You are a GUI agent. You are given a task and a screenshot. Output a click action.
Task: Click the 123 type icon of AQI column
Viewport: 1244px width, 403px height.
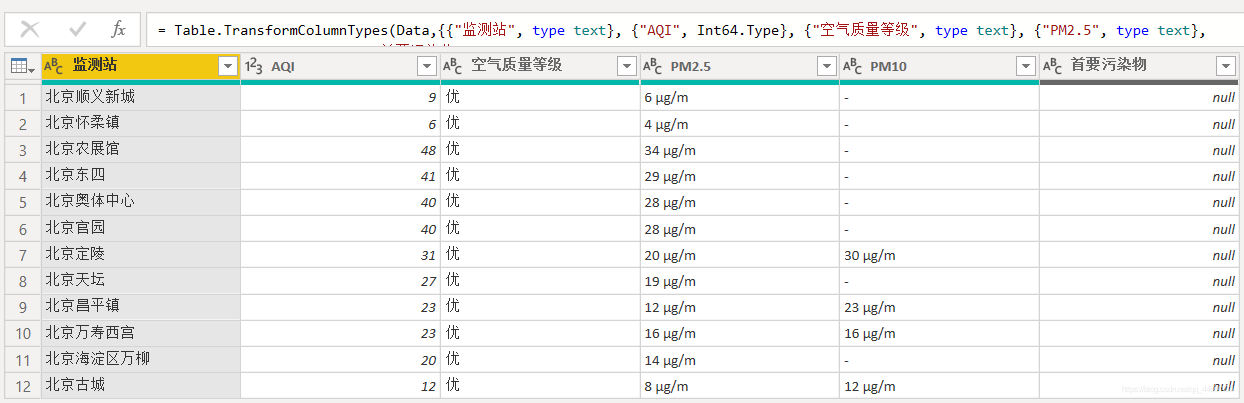click(x=254, y=66)
